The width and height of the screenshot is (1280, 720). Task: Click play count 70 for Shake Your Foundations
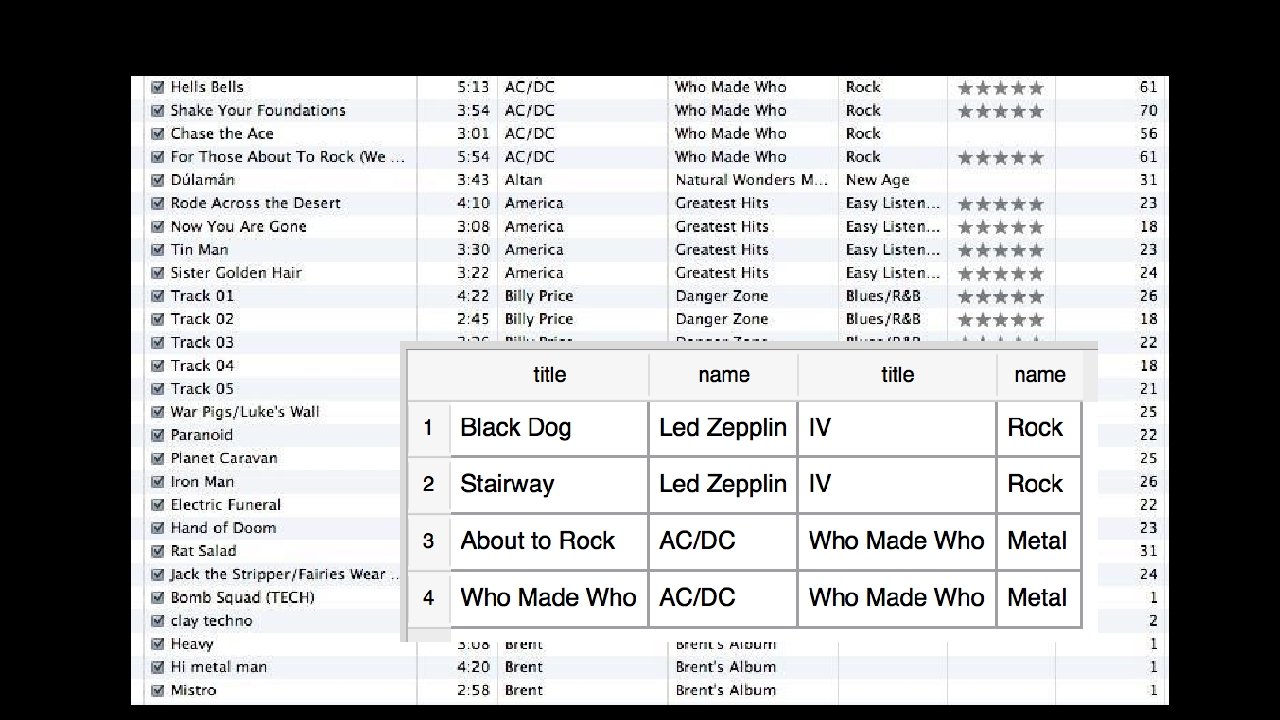tap(1148, 110)
